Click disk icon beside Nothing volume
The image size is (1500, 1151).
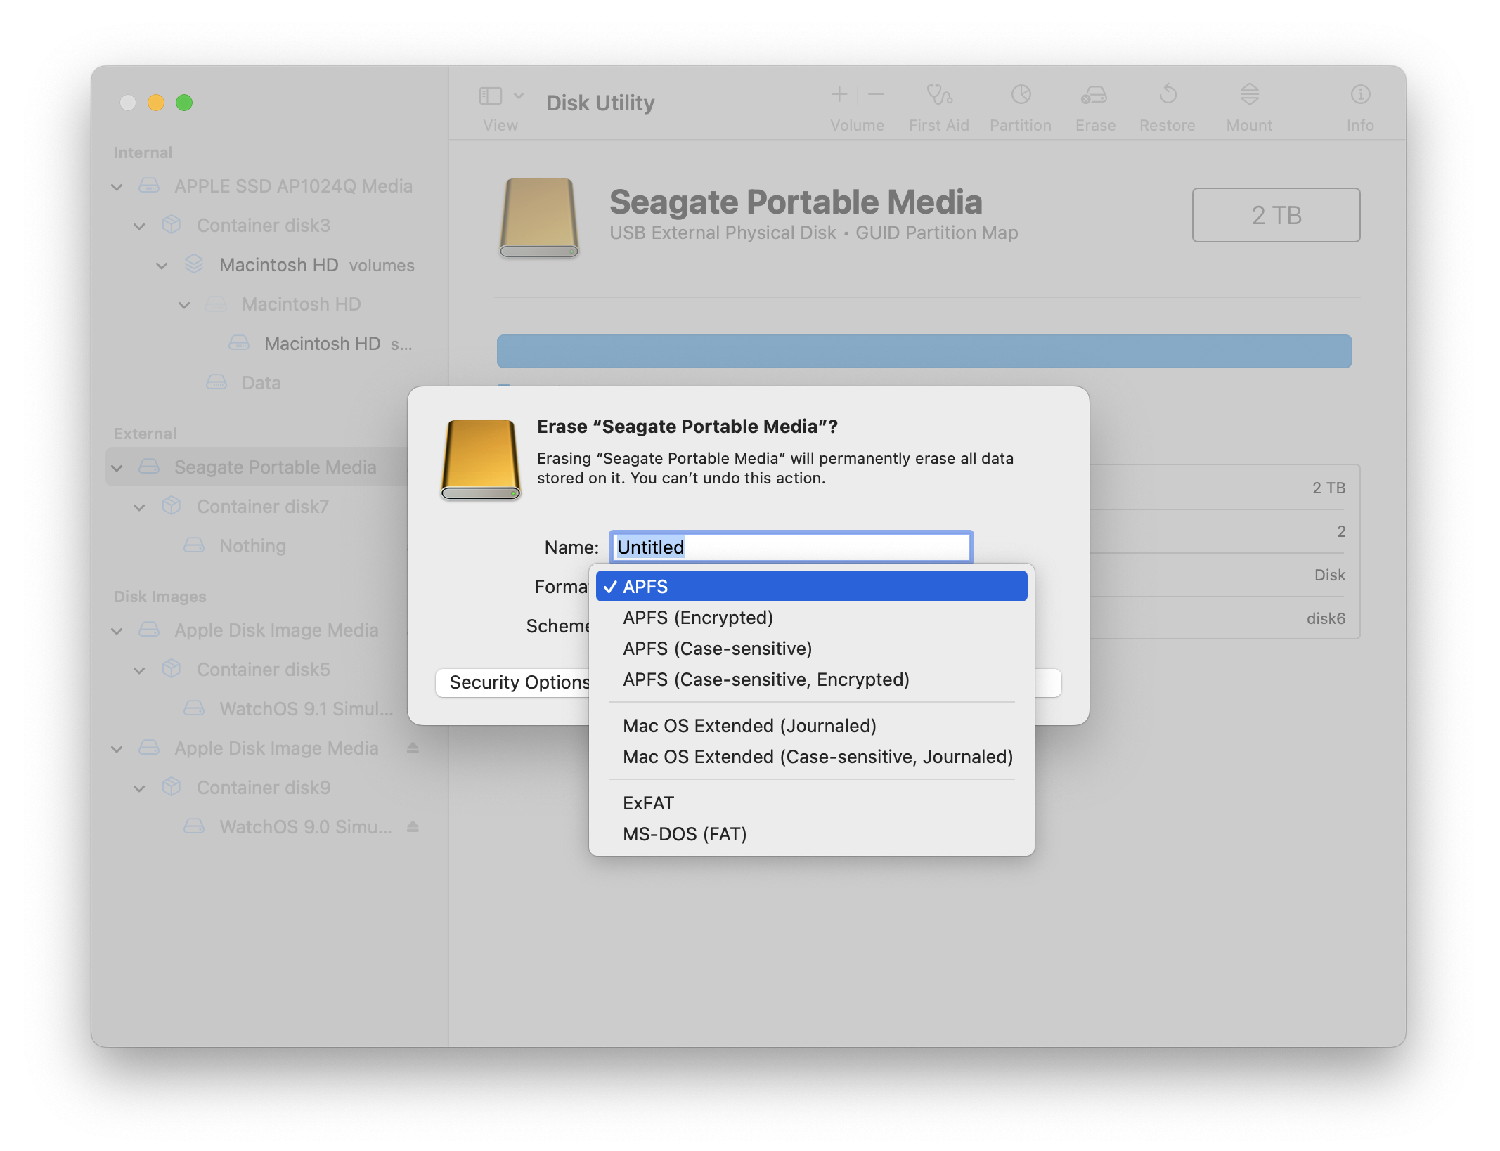194,545
